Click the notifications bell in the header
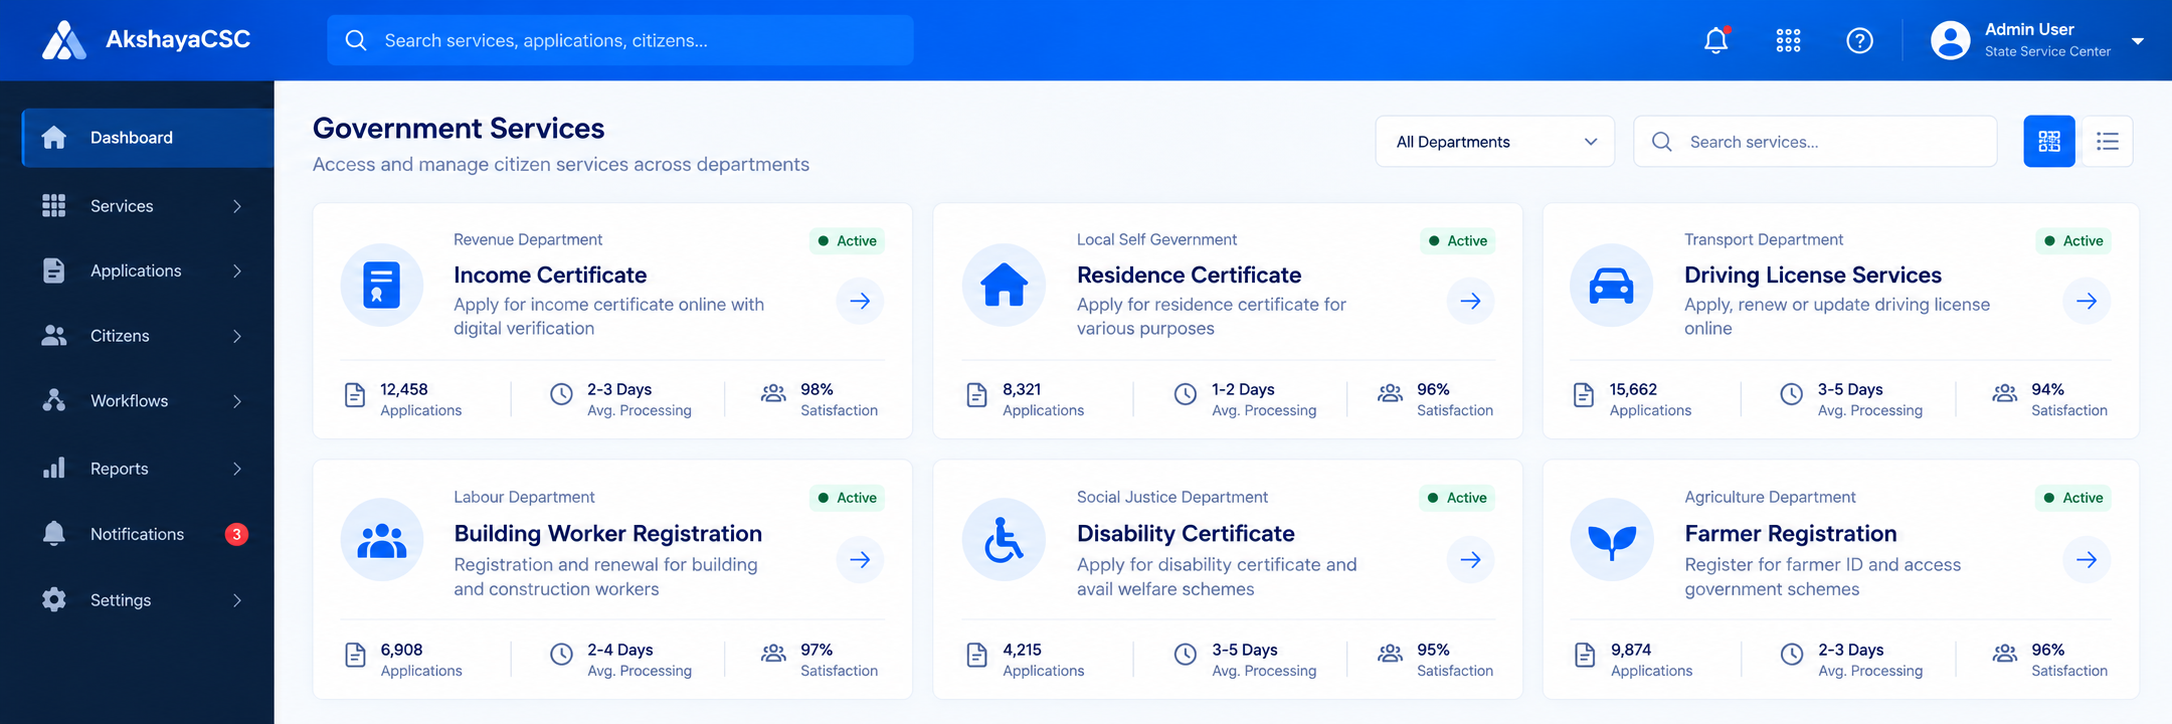Screen dimensions: 2172x724 (x=1716, y=40)
